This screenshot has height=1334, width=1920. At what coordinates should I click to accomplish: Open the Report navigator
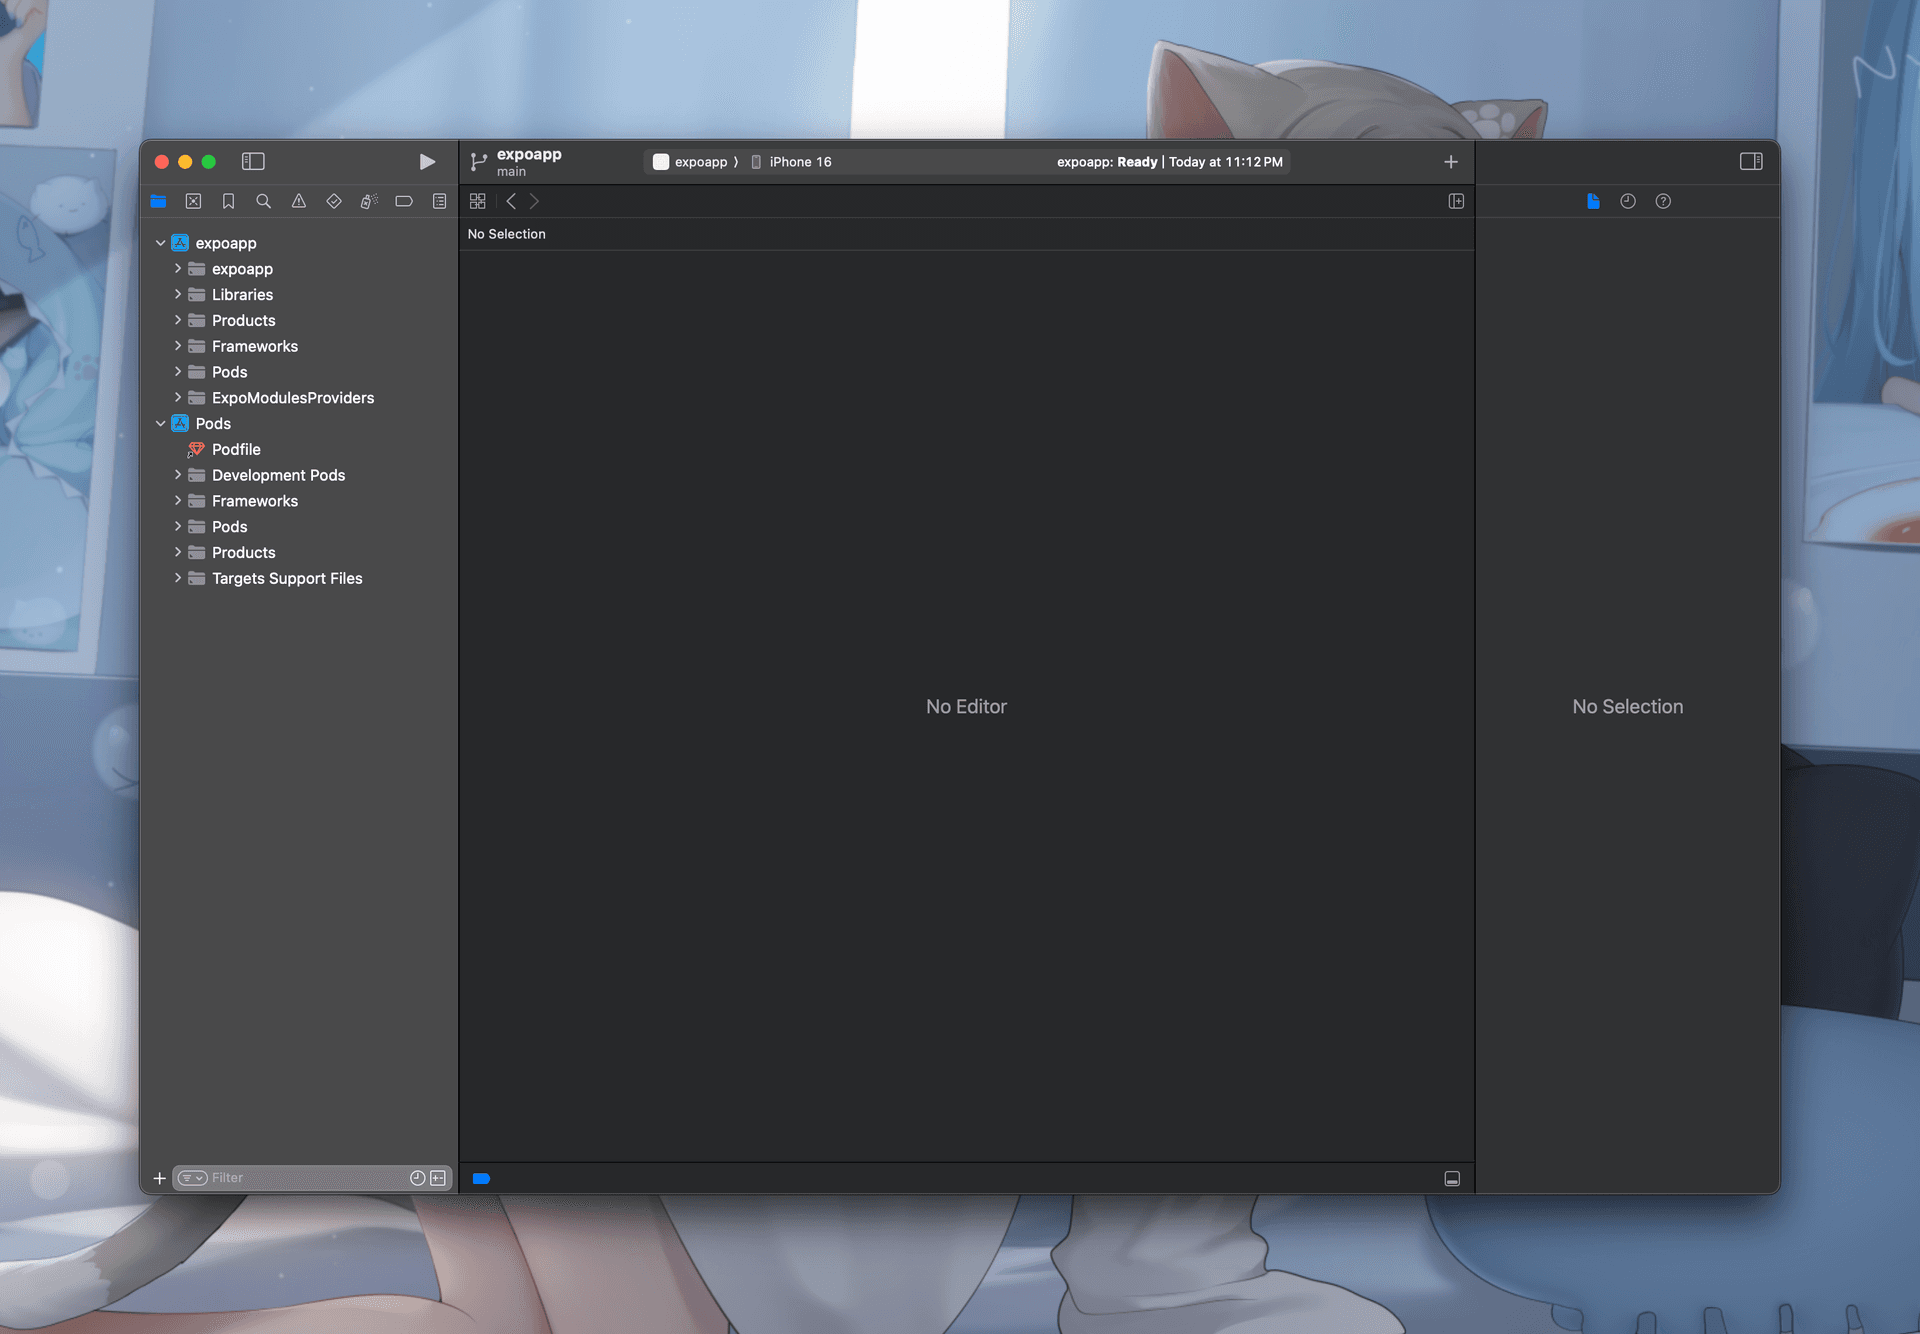tap(439, 201)
